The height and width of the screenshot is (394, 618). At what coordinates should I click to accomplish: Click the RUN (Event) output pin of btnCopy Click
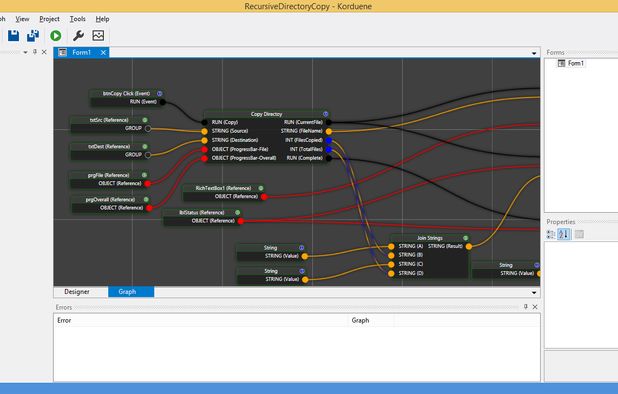(162, 102)
